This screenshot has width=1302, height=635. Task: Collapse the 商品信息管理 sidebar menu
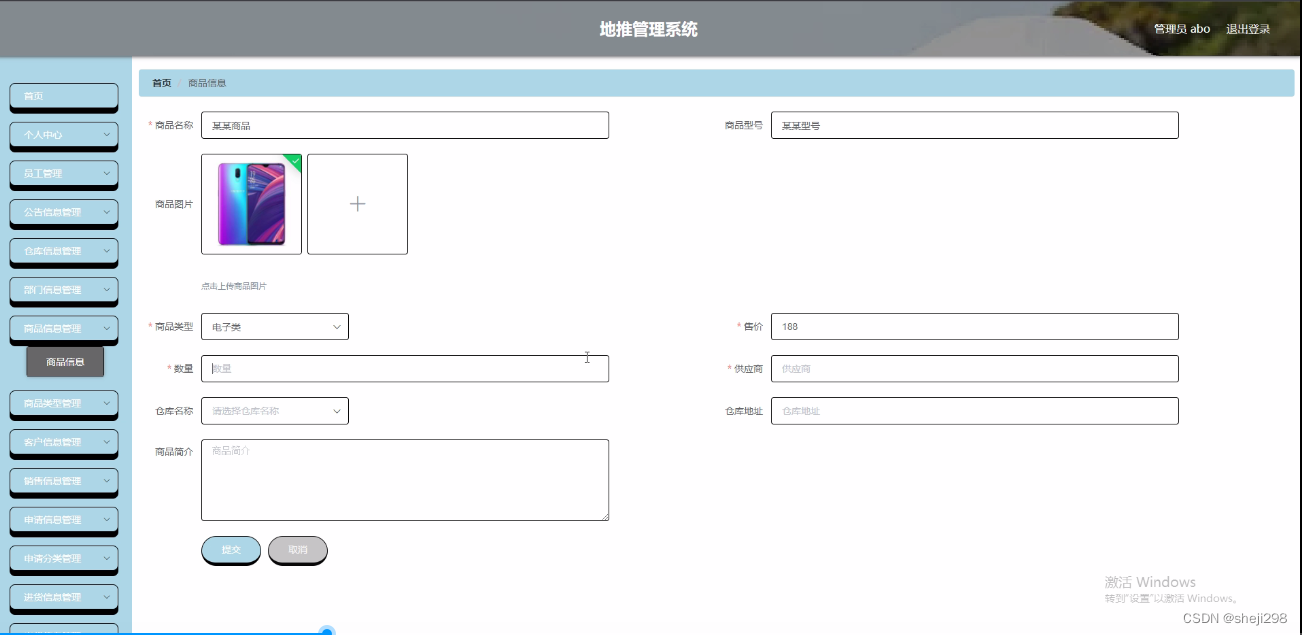click(x=63, y=328)
